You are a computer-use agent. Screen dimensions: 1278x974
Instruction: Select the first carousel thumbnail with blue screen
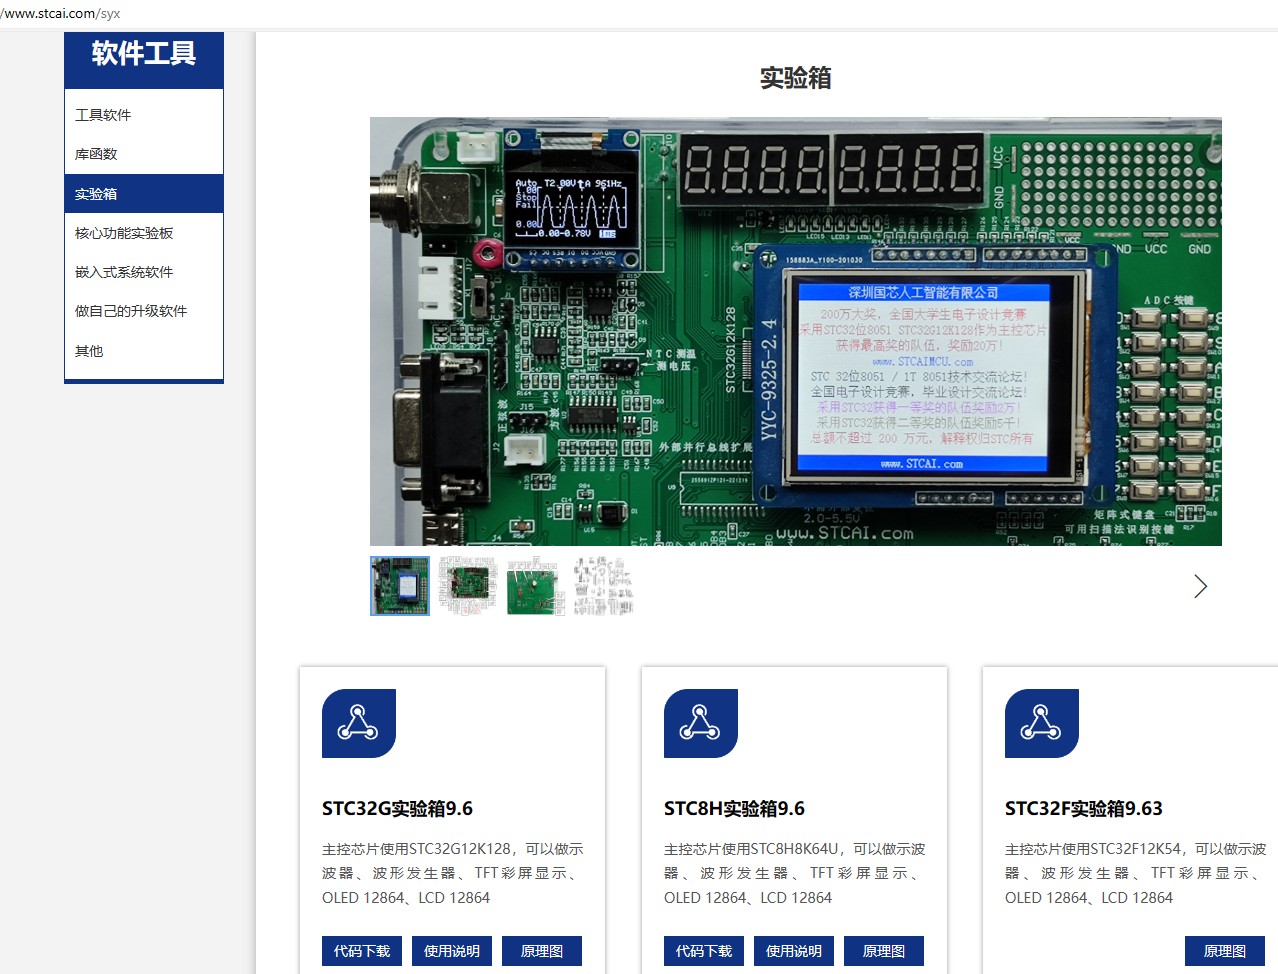pyautogui.click(x=400, y=586)
